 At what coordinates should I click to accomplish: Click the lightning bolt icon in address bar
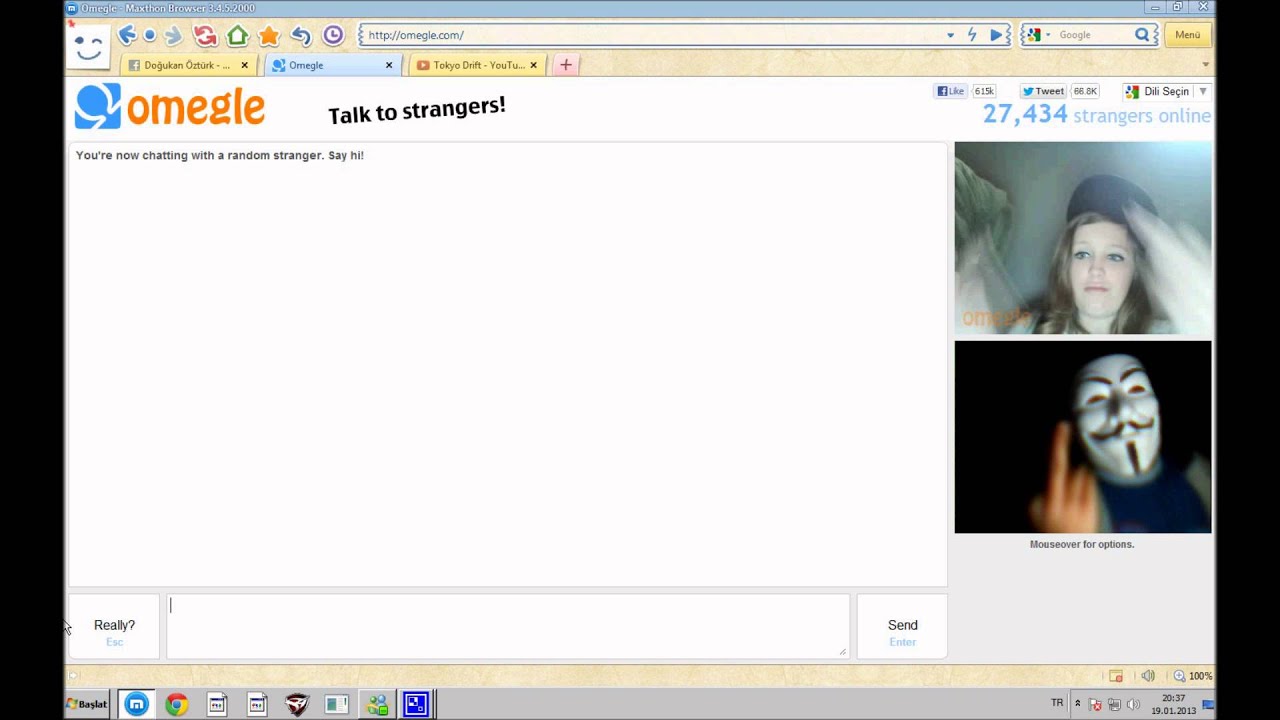(971, 35)
